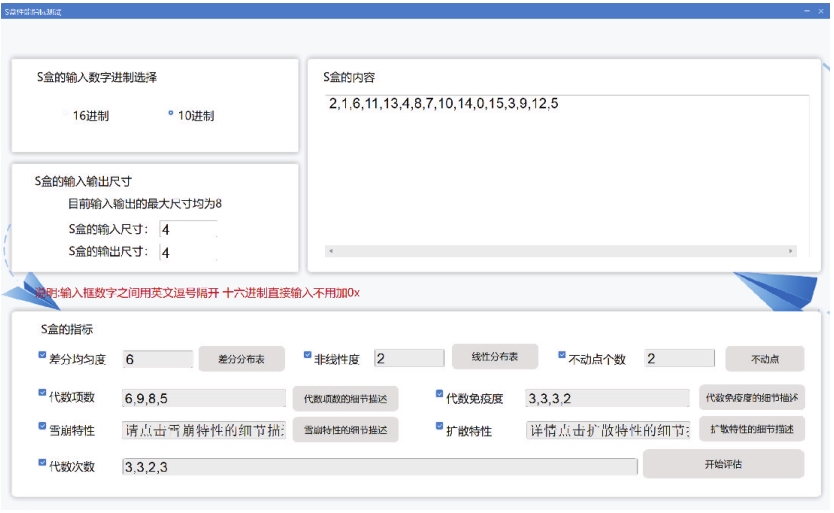This screenshot has width=834, height=513.
Task: Select the 10进制 radio button
Action: click(x=172, y=114)
